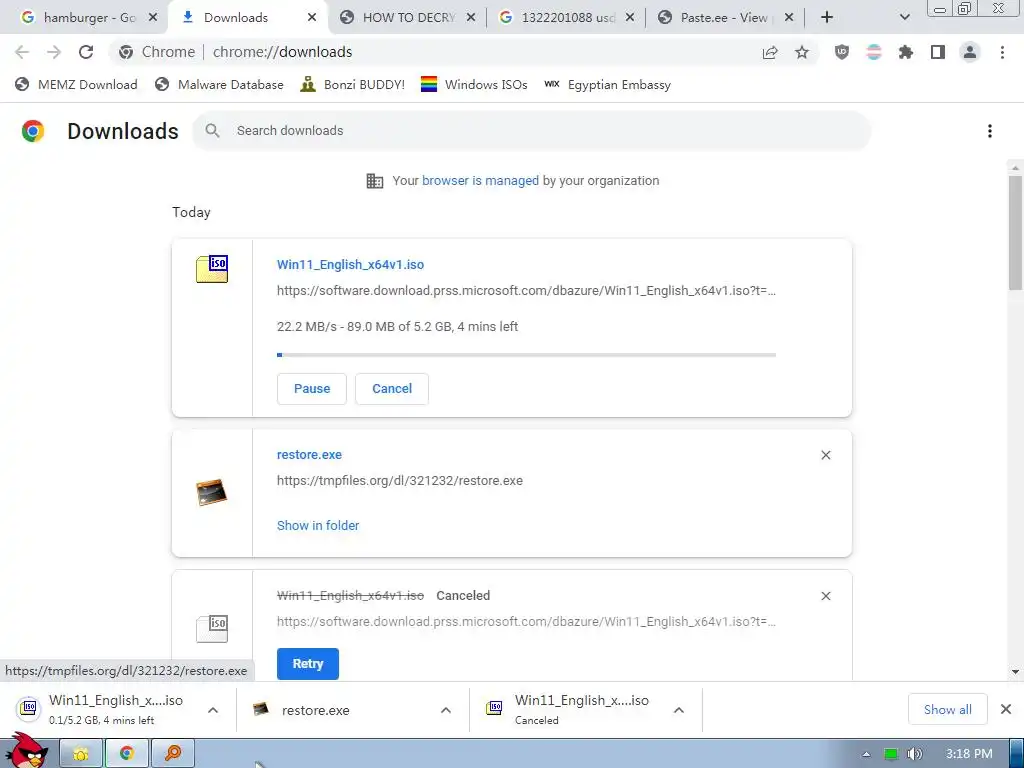
Task: Switch to the 1322201088 usd tab
Action: [567, 18]
